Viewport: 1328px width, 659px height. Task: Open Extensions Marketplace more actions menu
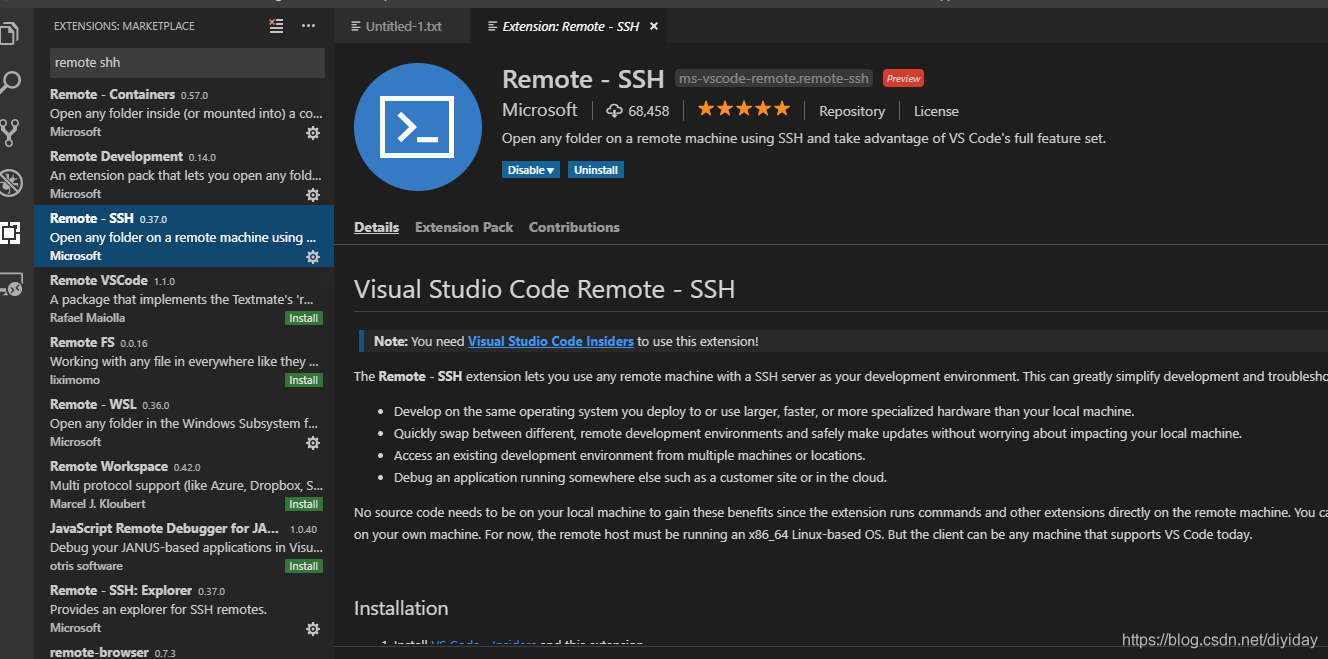[x=308, y=26]
